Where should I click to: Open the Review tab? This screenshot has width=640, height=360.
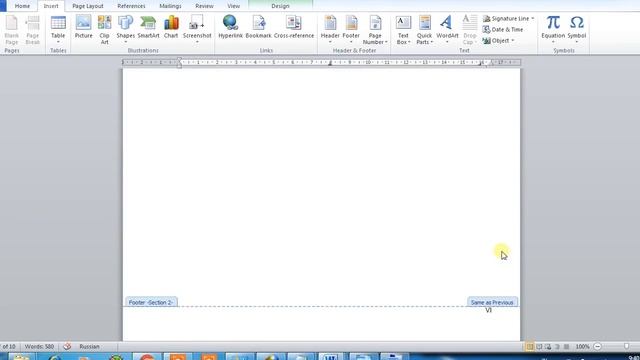[204, 6]
